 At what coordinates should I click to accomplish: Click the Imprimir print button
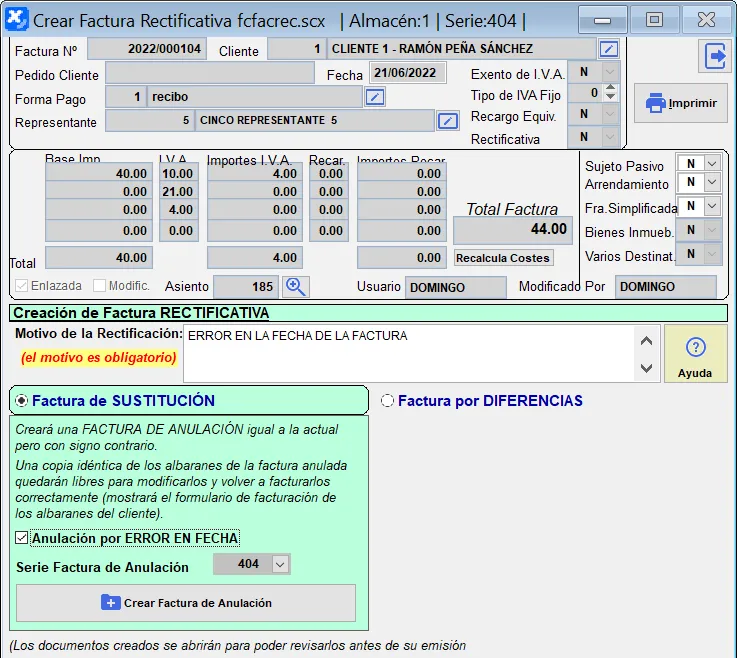(681, 103)
